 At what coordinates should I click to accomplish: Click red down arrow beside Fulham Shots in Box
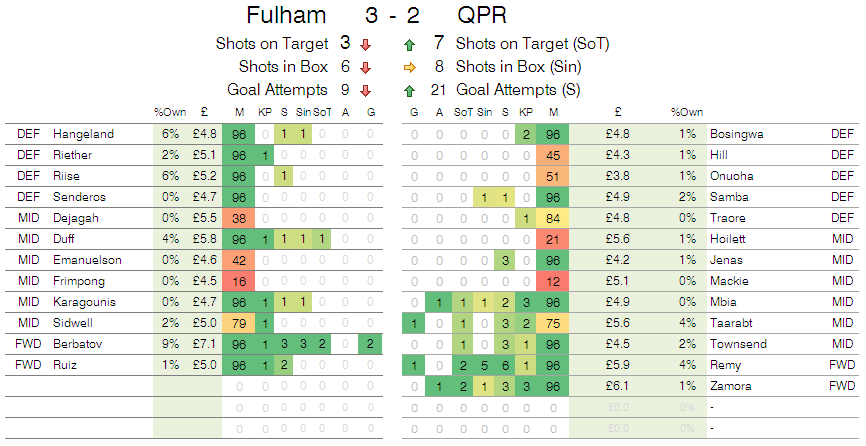365,67
